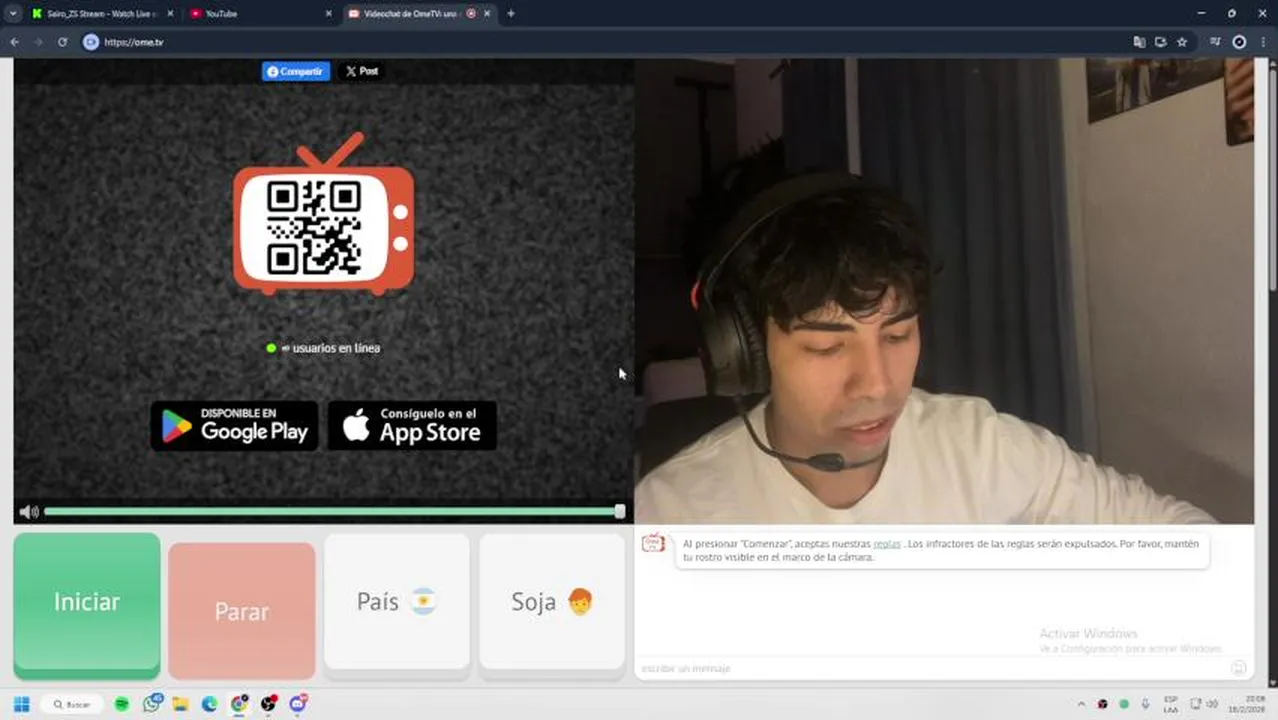
Task: Open the browser profile avatar
Action: click(1239, 42)
